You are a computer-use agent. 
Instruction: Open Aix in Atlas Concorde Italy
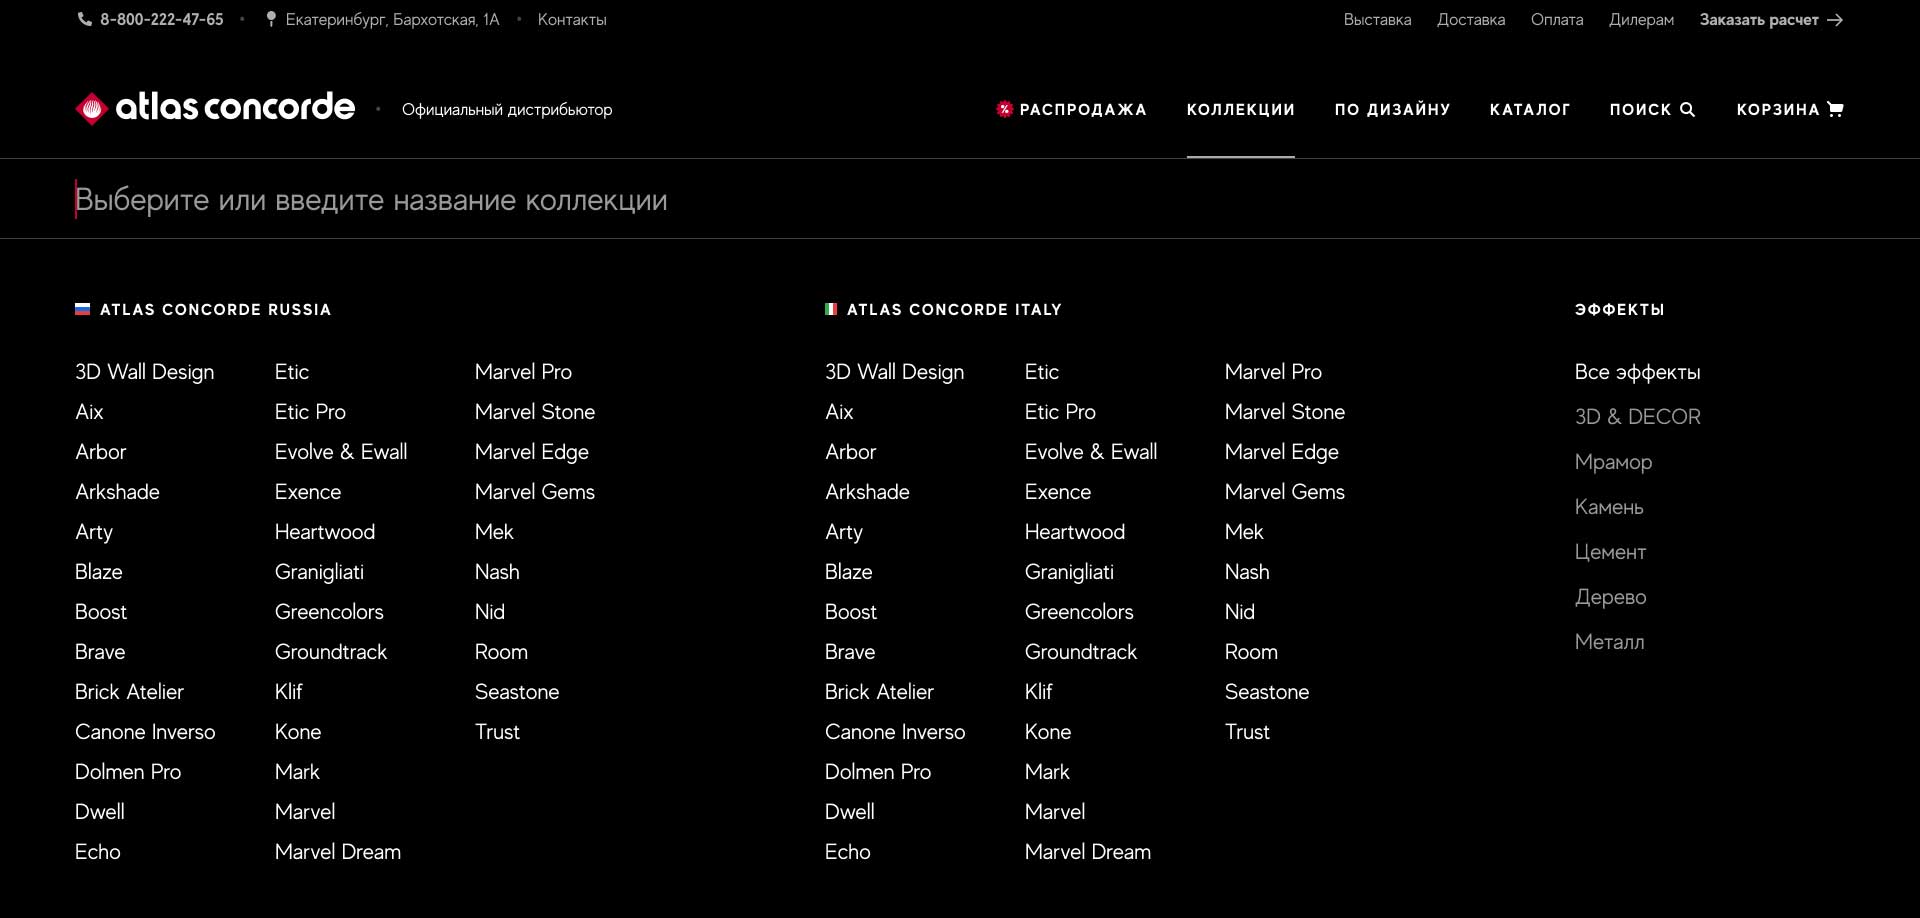839,412
